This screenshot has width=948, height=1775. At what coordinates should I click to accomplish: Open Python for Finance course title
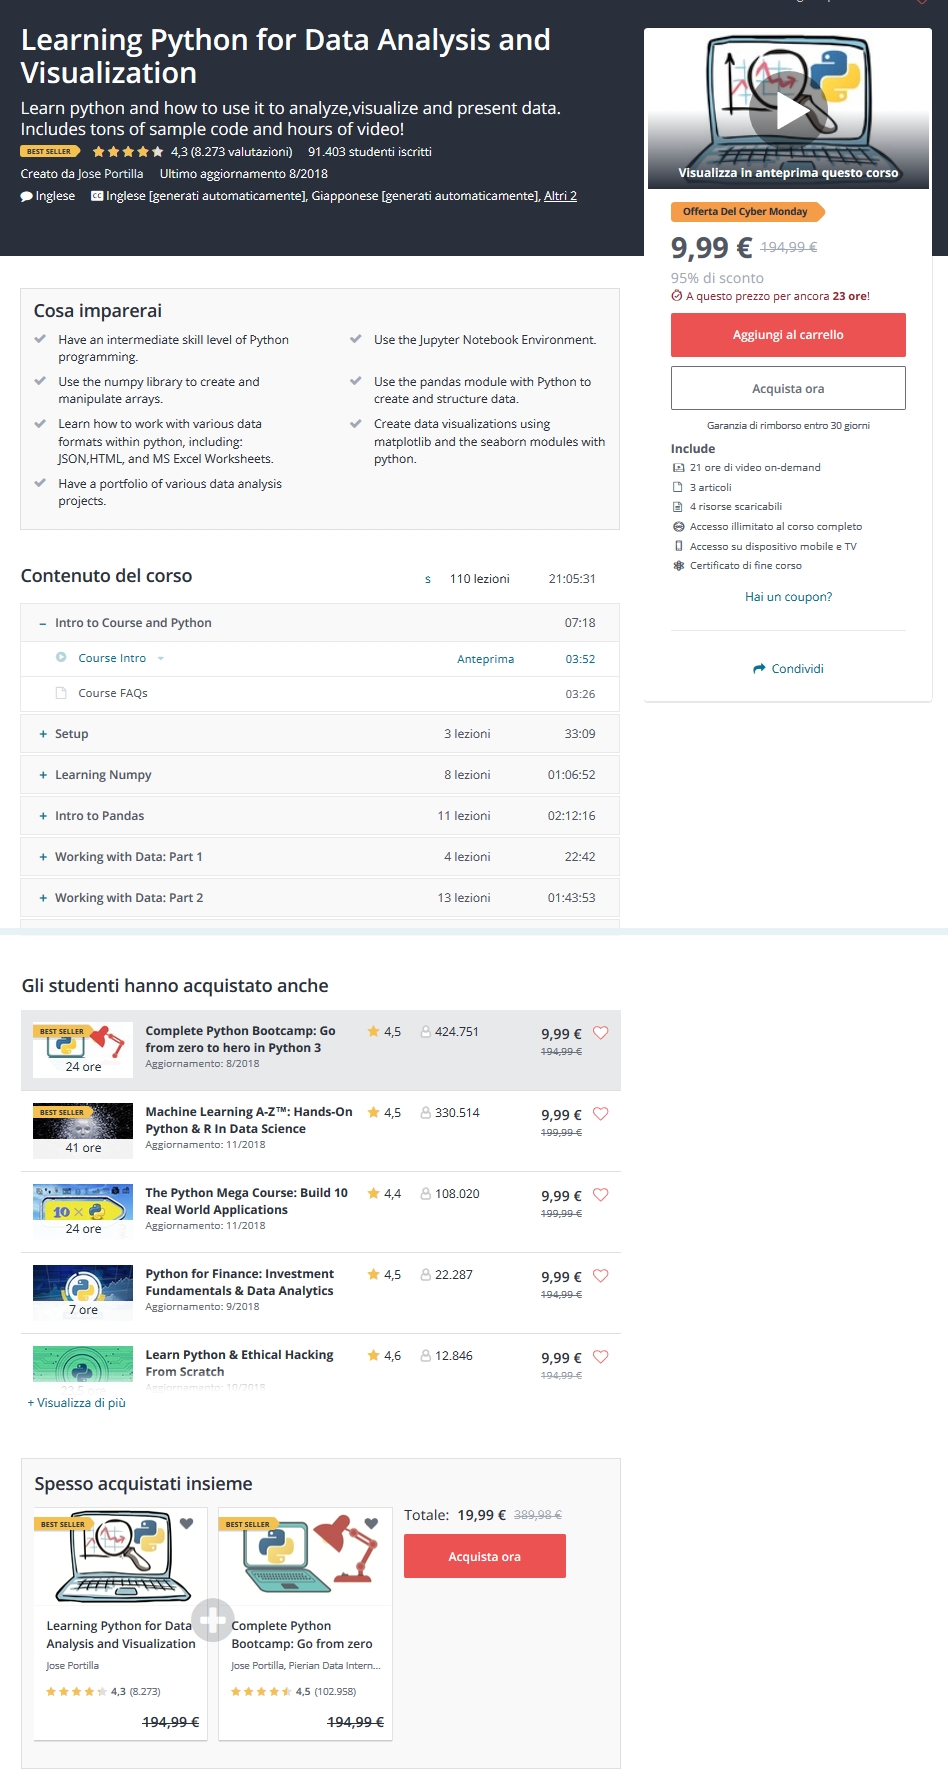pos(240,1282)
